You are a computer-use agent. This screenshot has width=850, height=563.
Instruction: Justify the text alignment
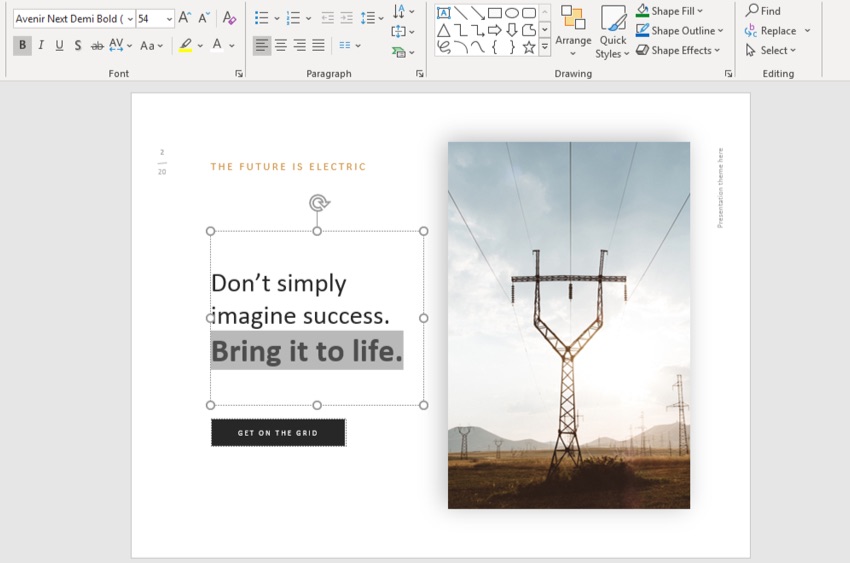click(319, 45)
